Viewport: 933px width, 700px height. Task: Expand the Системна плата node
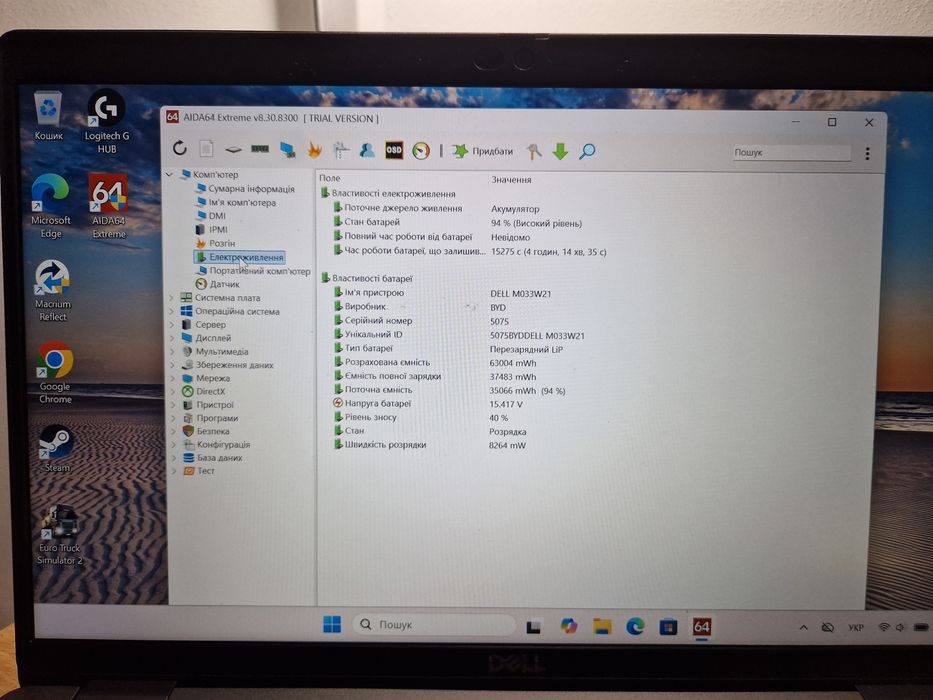coord(172,297)
